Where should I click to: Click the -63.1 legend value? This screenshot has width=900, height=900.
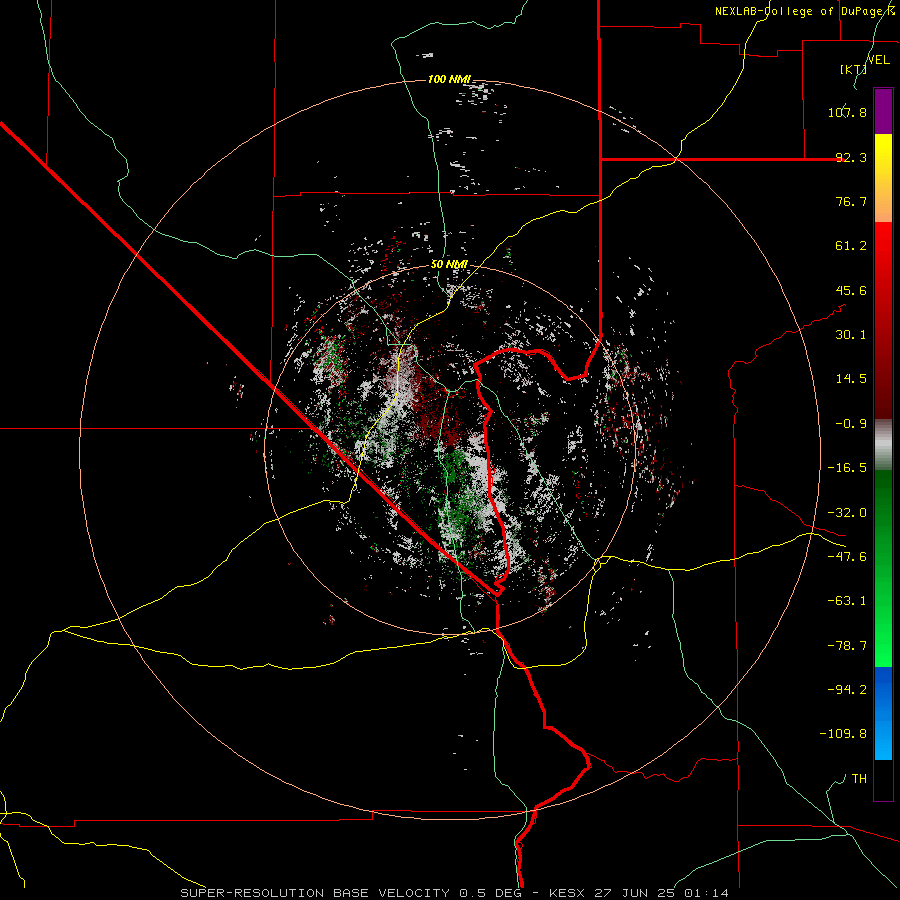click(847, 601)
